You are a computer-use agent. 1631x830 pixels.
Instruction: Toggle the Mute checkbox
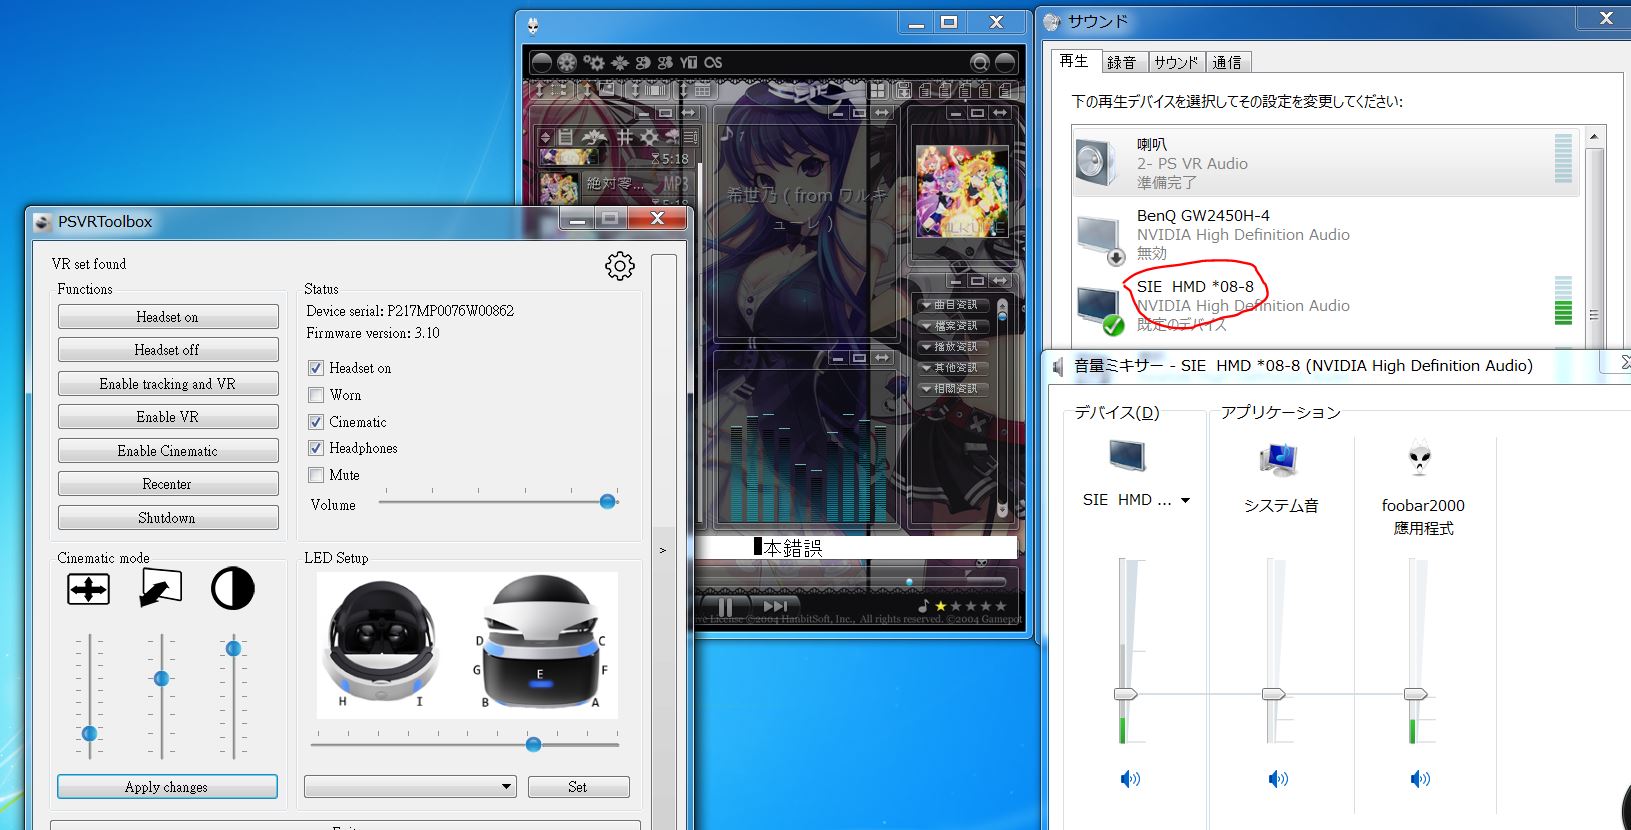[316, 475]
